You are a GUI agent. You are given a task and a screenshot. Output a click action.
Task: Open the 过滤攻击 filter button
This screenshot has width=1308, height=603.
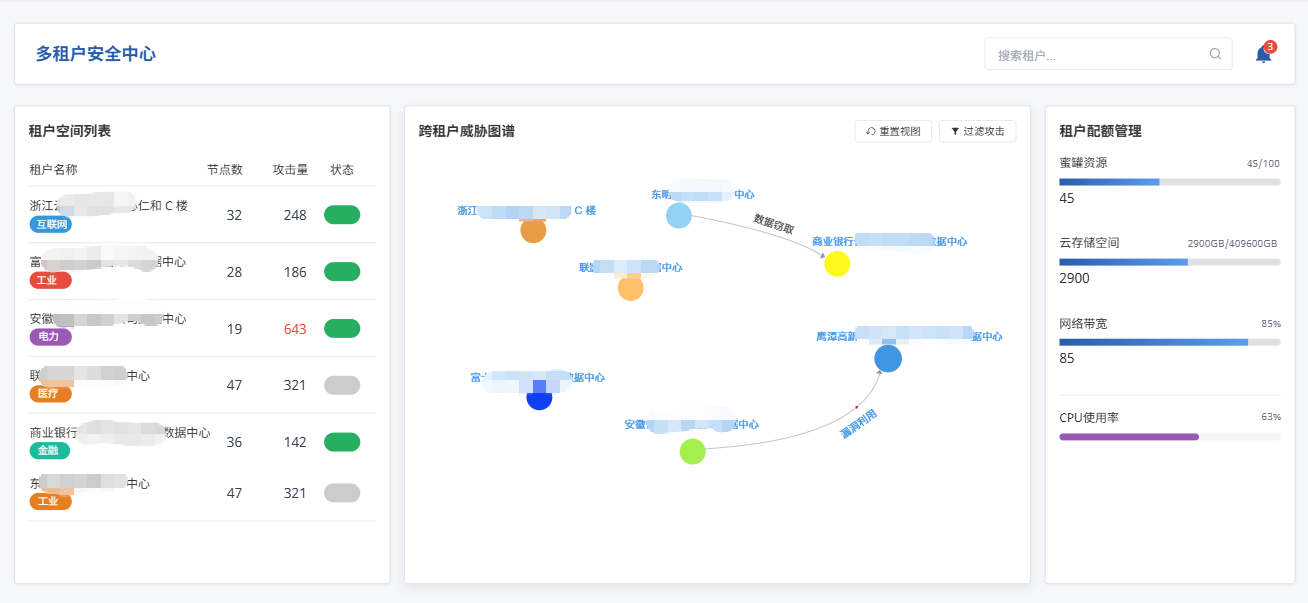977,132
